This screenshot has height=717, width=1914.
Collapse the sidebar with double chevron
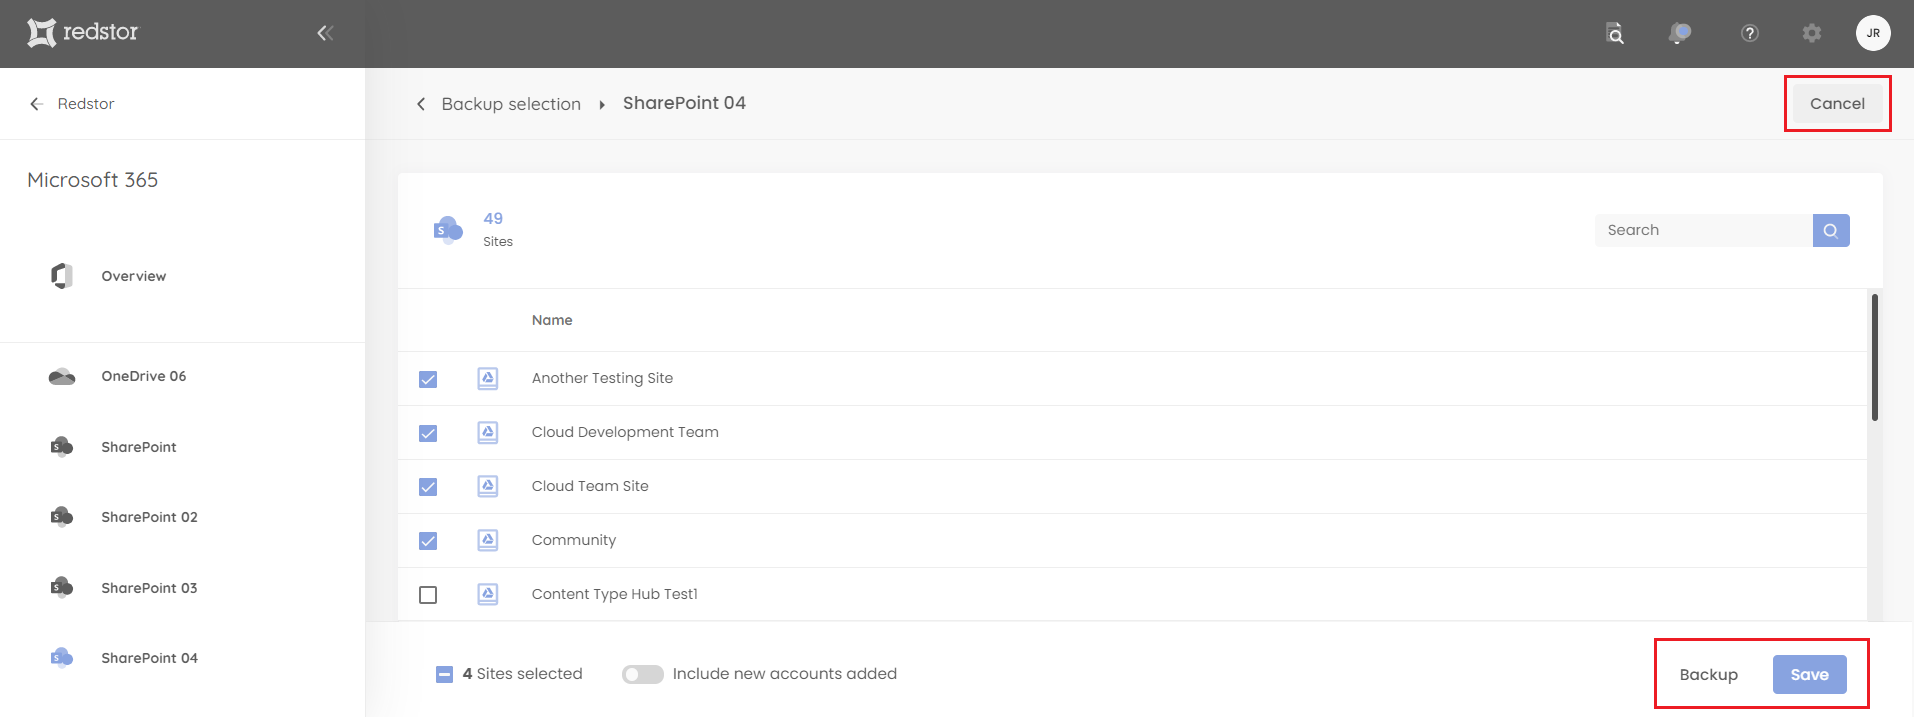[x=325, y=33]
